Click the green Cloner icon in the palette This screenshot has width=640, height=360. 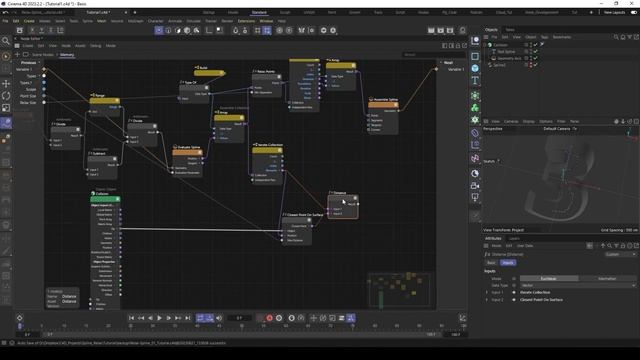tap(475, 108)
